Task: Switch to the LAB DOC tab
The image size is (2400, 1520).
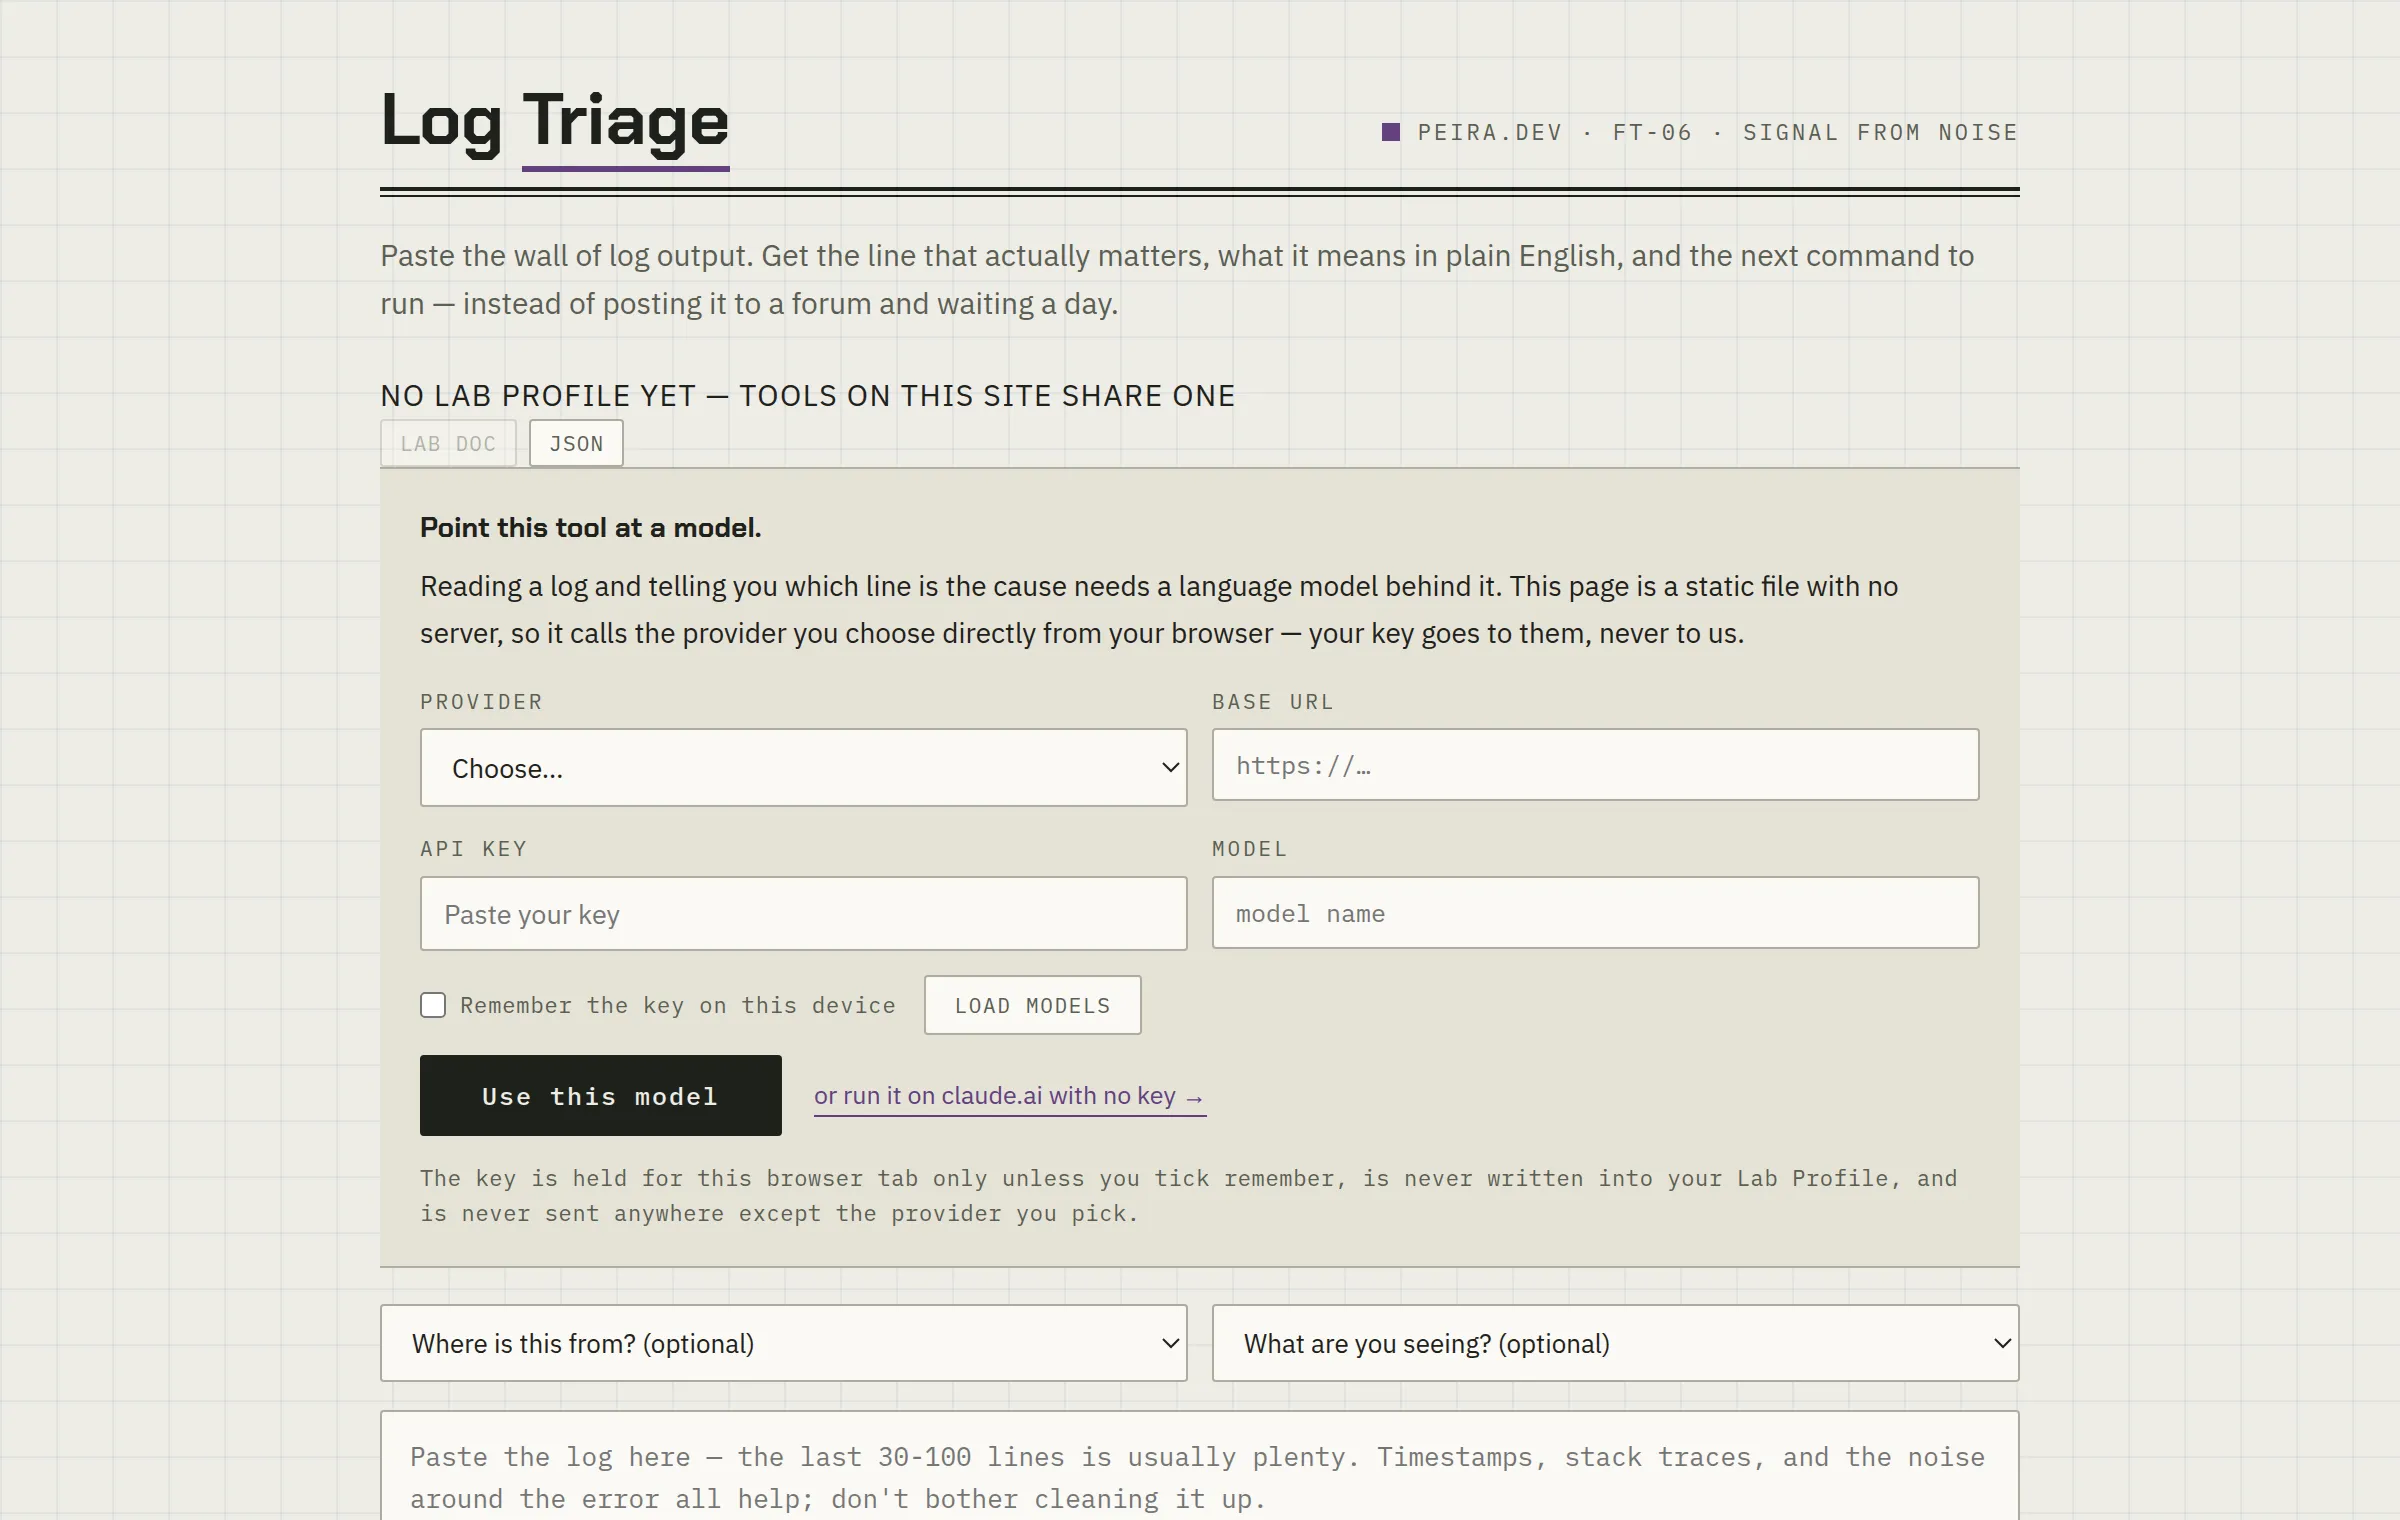Action: coord(448,443)
